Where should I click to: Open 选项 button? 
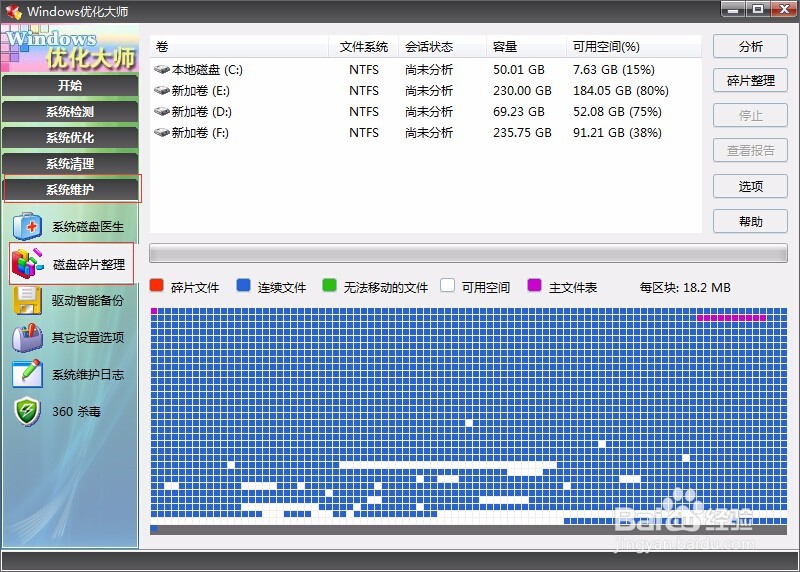[x=750, y=186]
